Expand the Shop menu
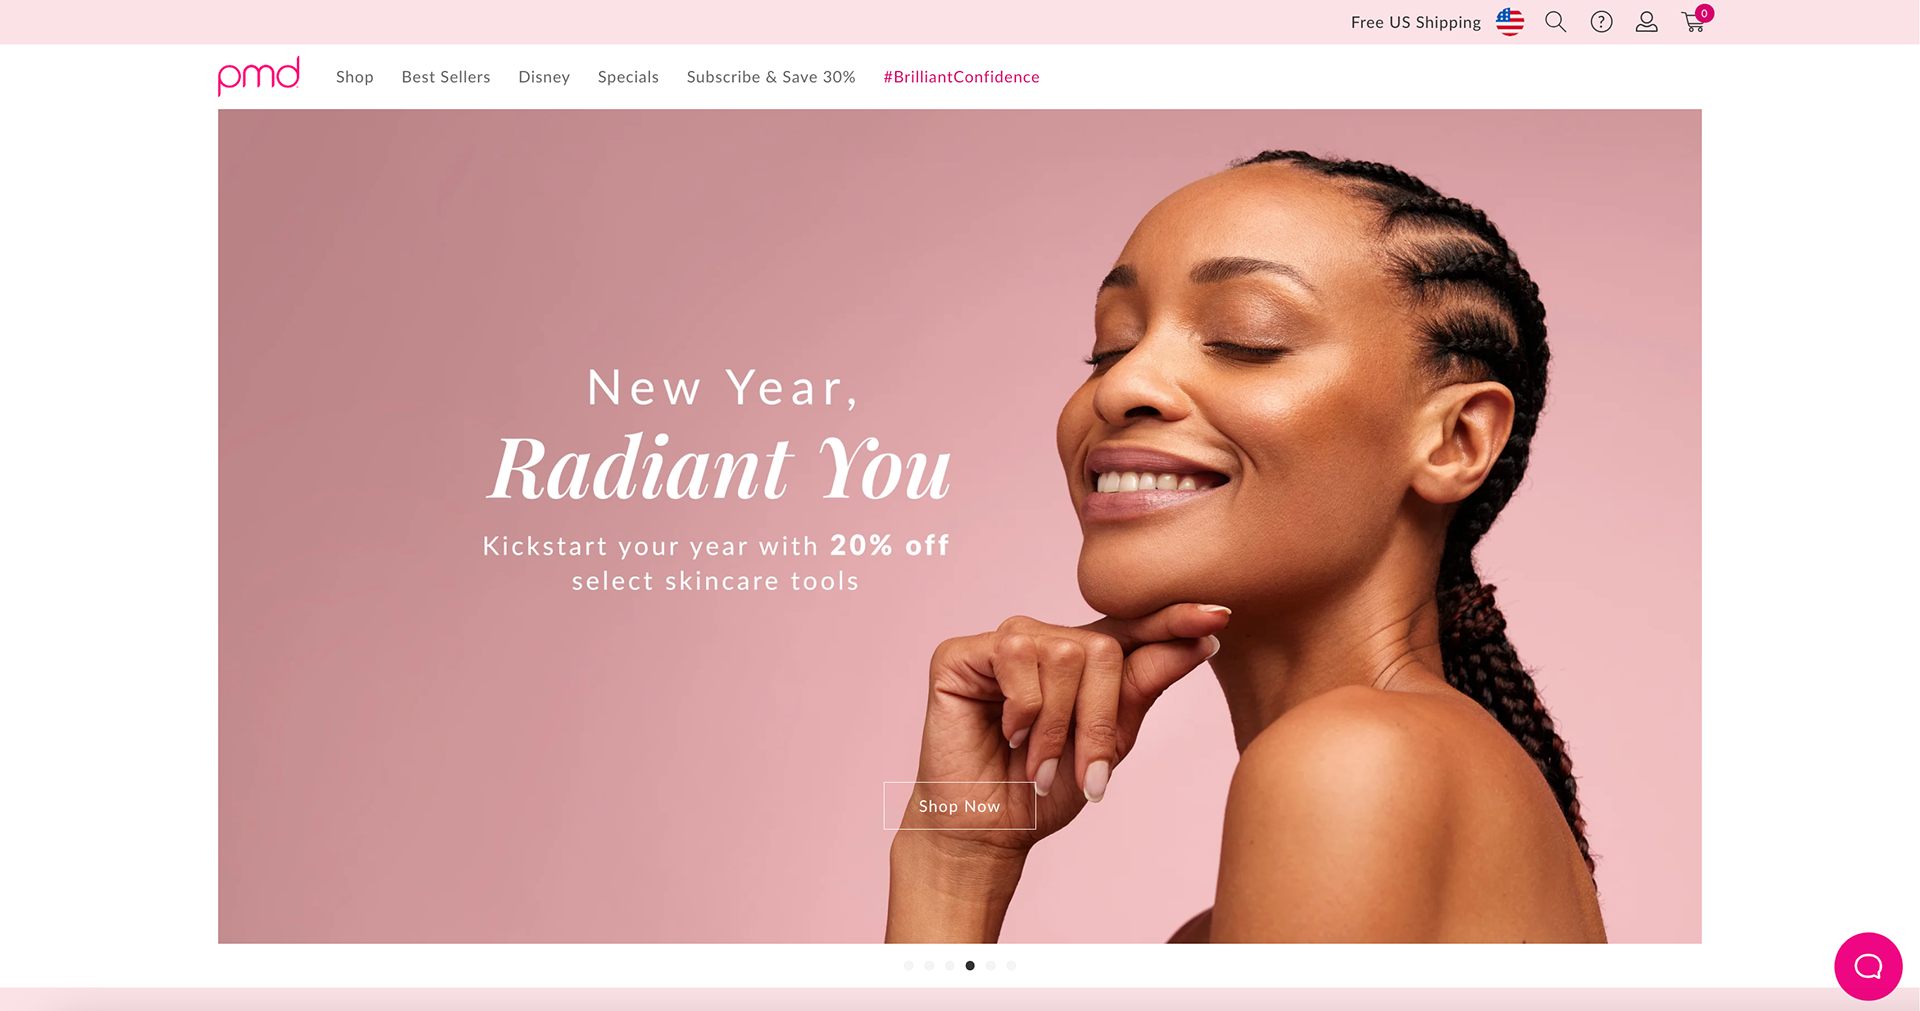 (x=355, y=77)
